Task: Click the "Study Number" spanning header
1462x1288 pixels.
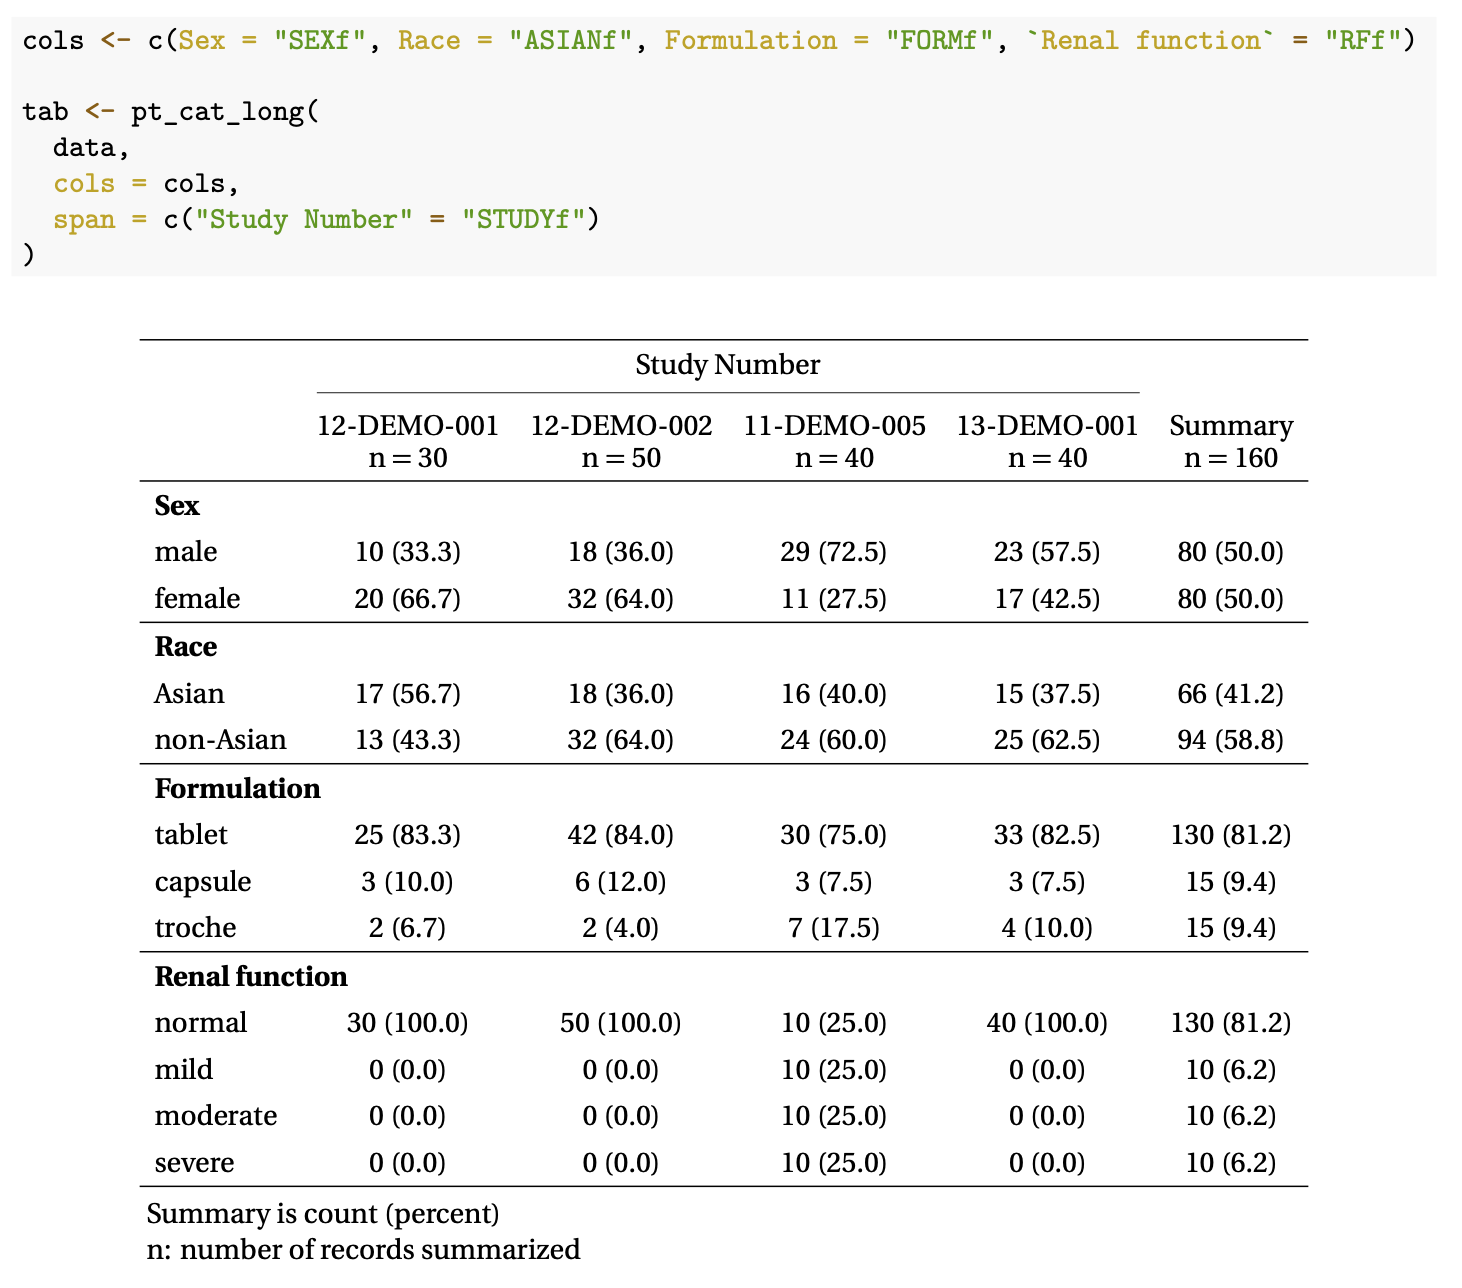Action: (727, 365)
